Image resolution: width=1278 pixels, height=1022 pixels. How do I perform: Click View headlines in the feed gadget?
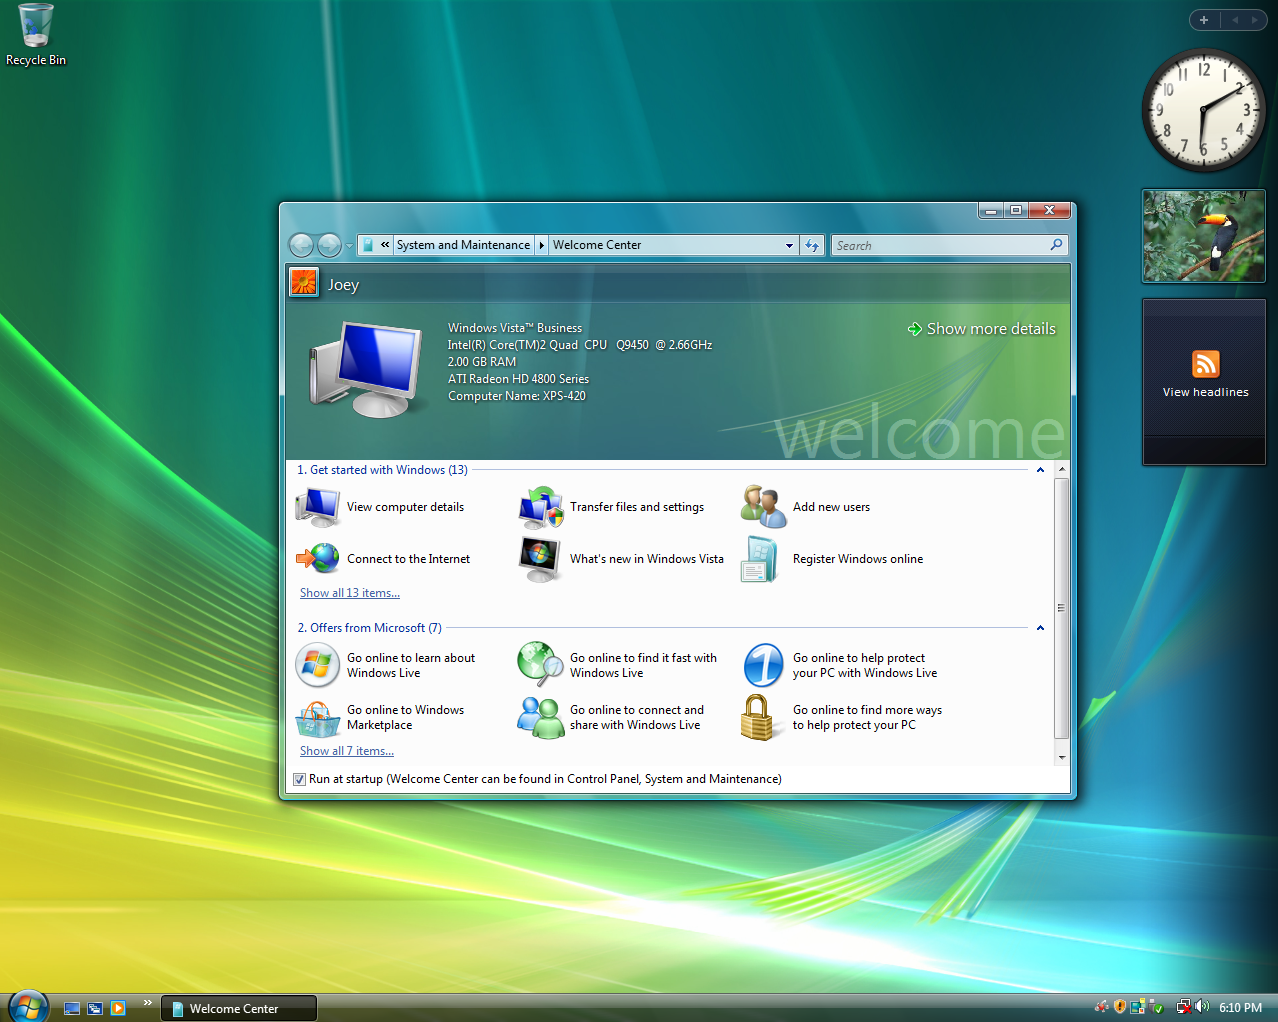(1205, 392)
